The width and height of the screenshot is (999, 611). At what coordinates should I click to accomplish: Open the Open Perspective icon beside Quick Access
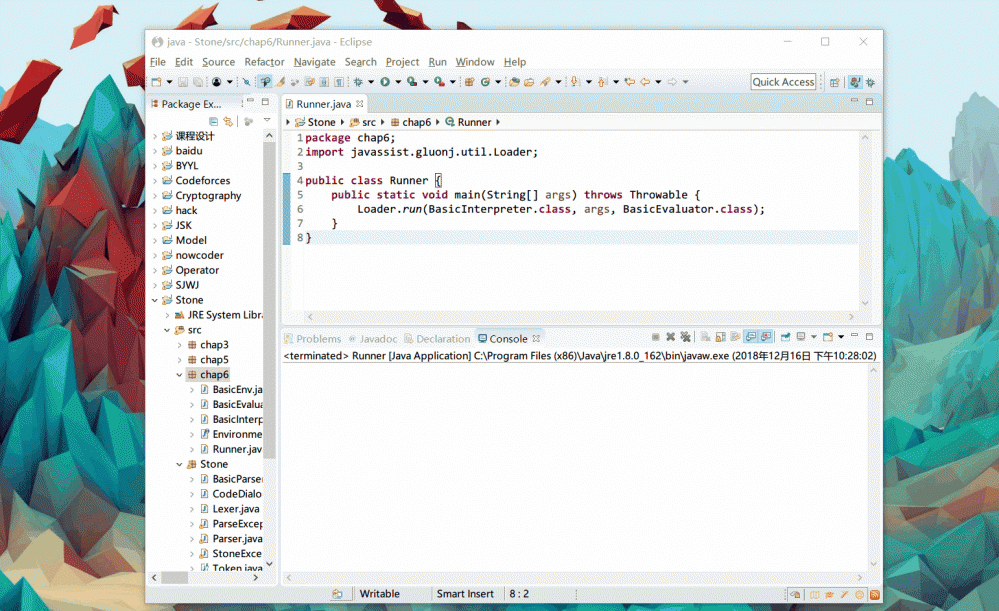pos(834,82)
